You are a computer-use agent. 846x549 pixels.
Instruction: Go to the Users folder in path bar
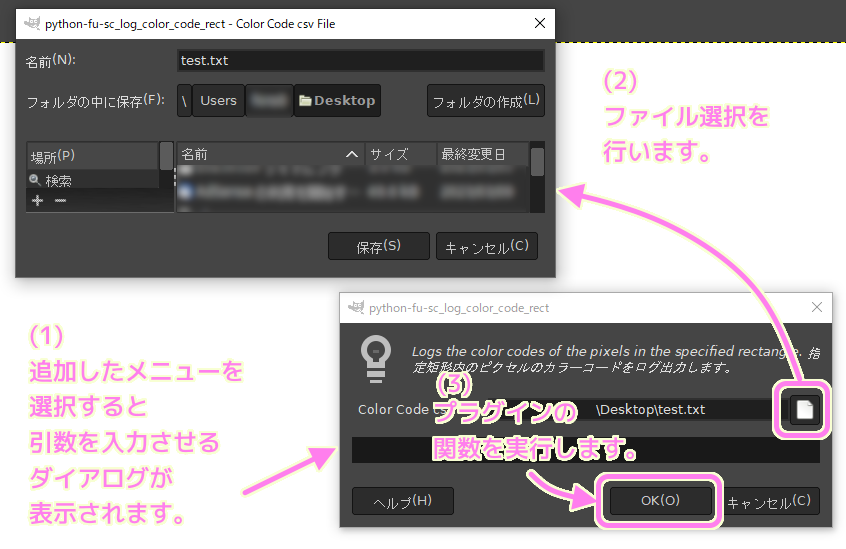[219, 101]
